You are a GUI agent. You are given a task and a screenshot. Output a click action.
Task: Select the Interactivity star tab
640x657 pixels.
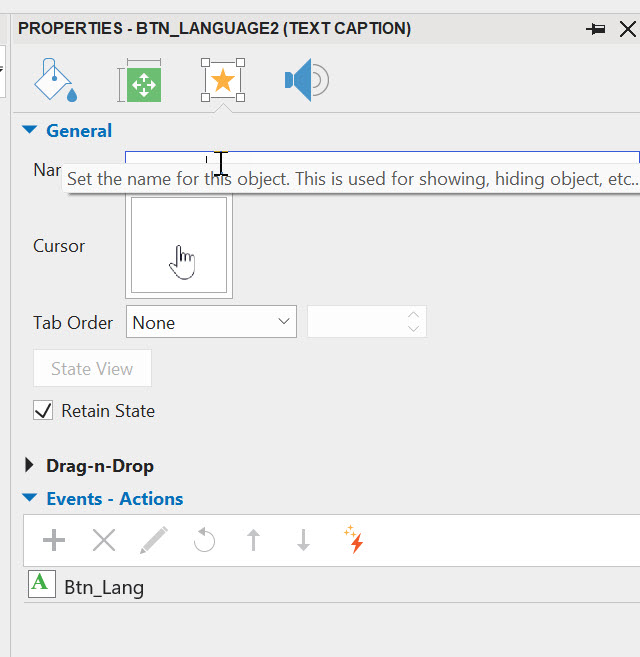click(x=223, y=80)
